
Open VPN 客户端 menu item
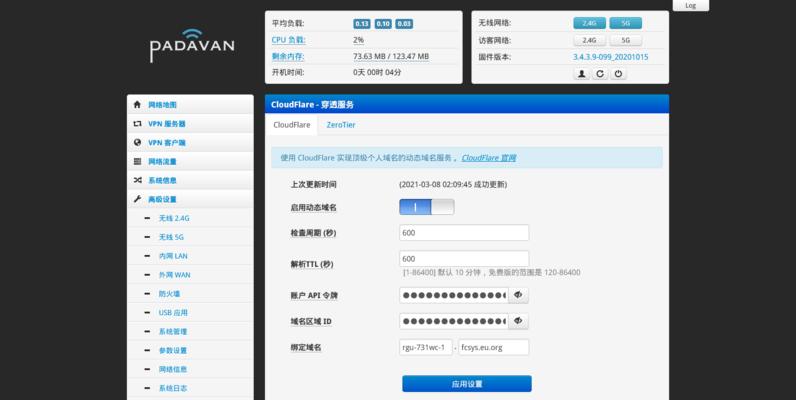coord(190,143)
